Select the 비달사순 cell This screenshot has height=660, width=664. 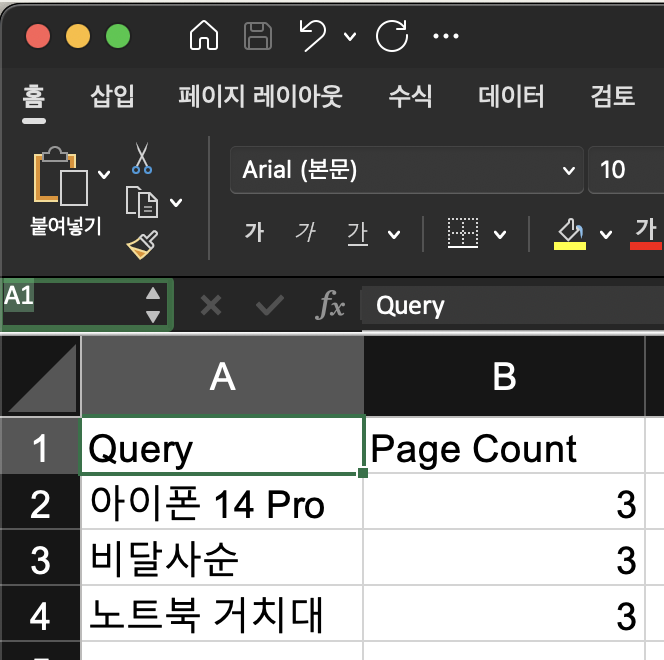222,559
